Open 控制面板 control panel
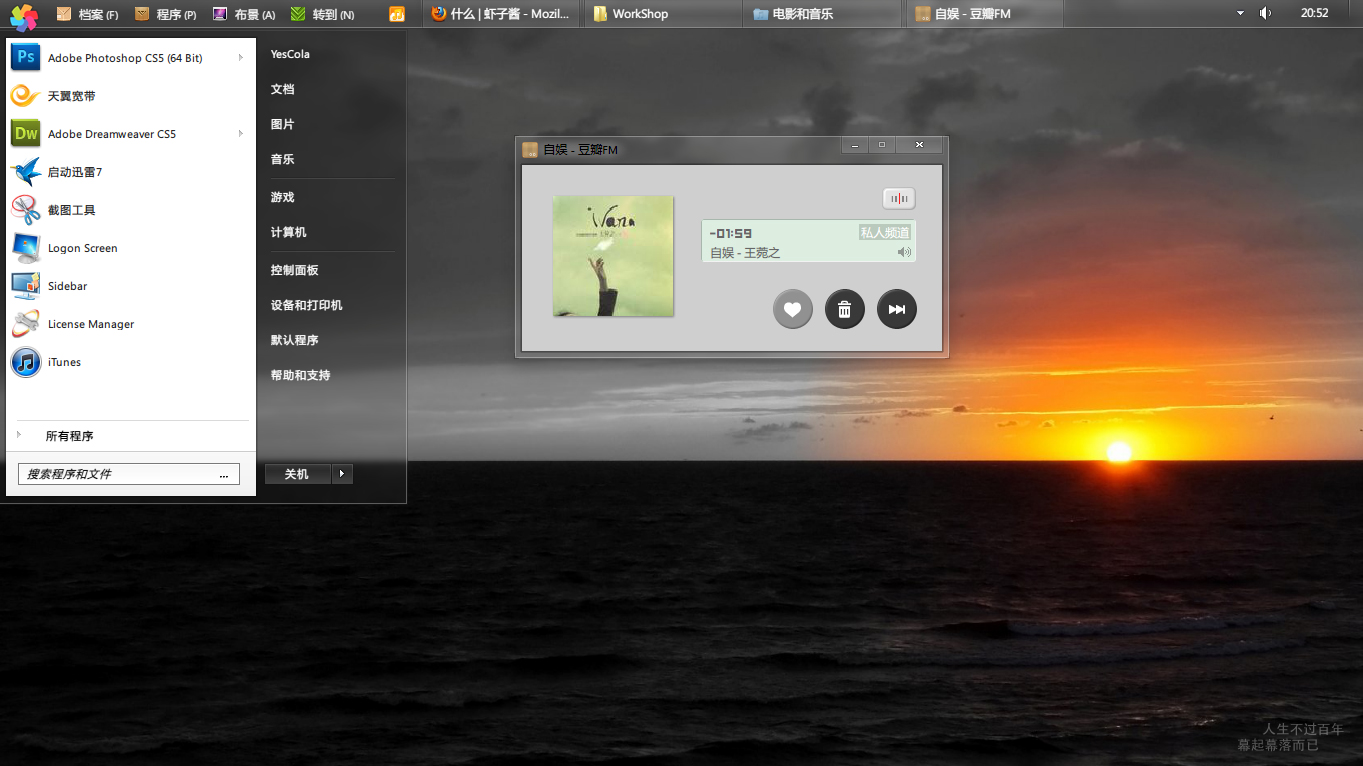1363x766 pixels. pos(294,270)
